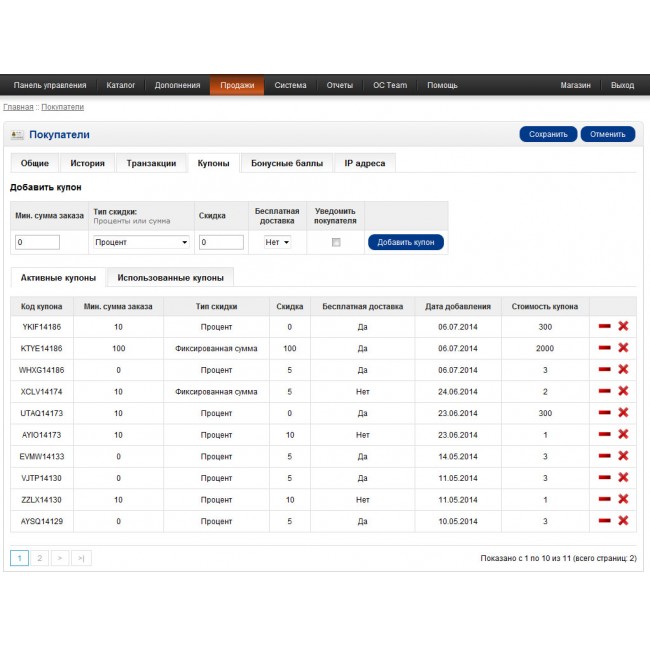
Task: Click red minus icon for coupon UTAQ14173
Action: pos(604,413)
